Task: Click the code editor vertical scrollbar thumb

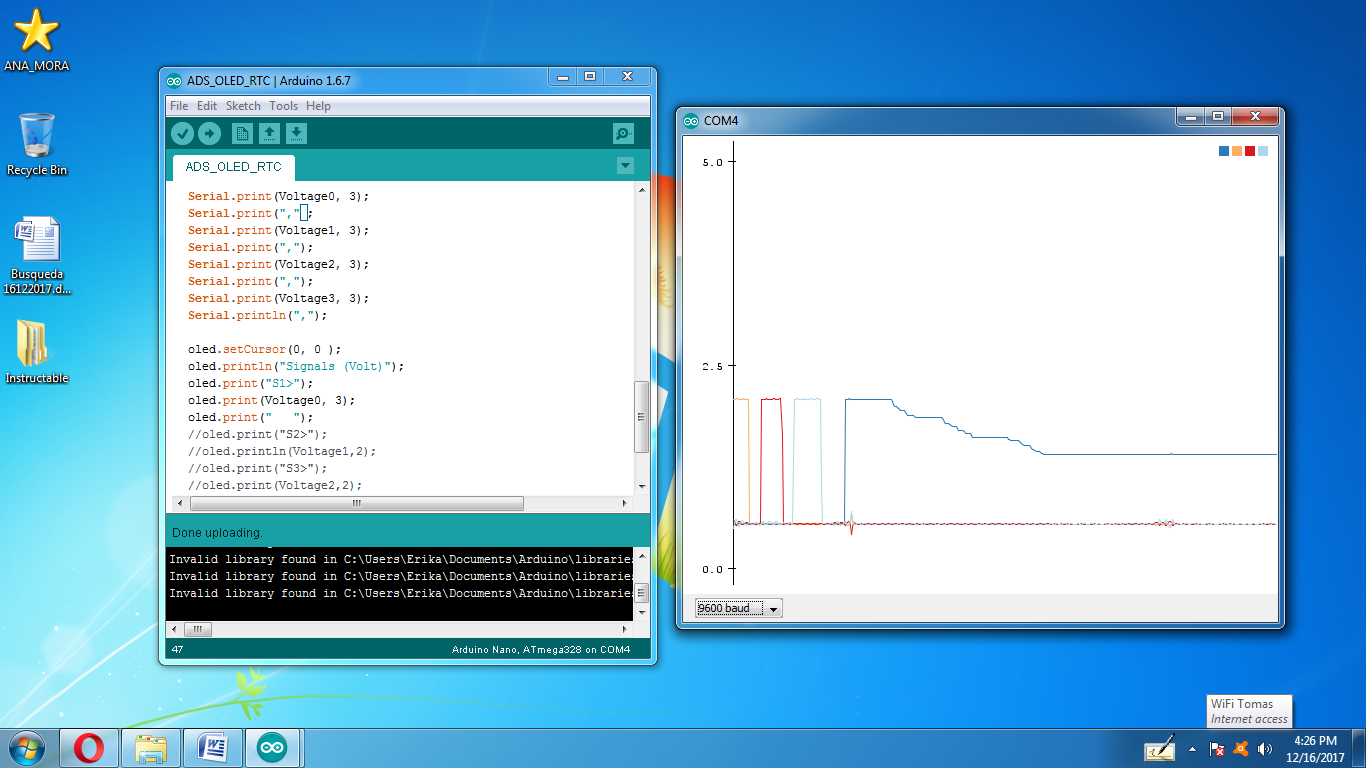Action: tap(642, 417)
